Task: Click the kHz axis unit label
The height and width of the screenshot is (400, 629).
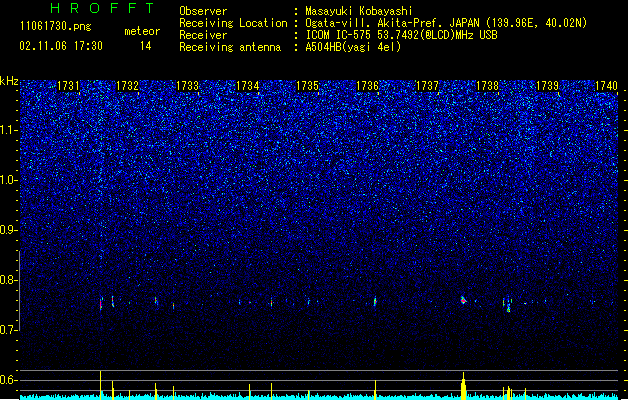Action: tap(9, 81)
